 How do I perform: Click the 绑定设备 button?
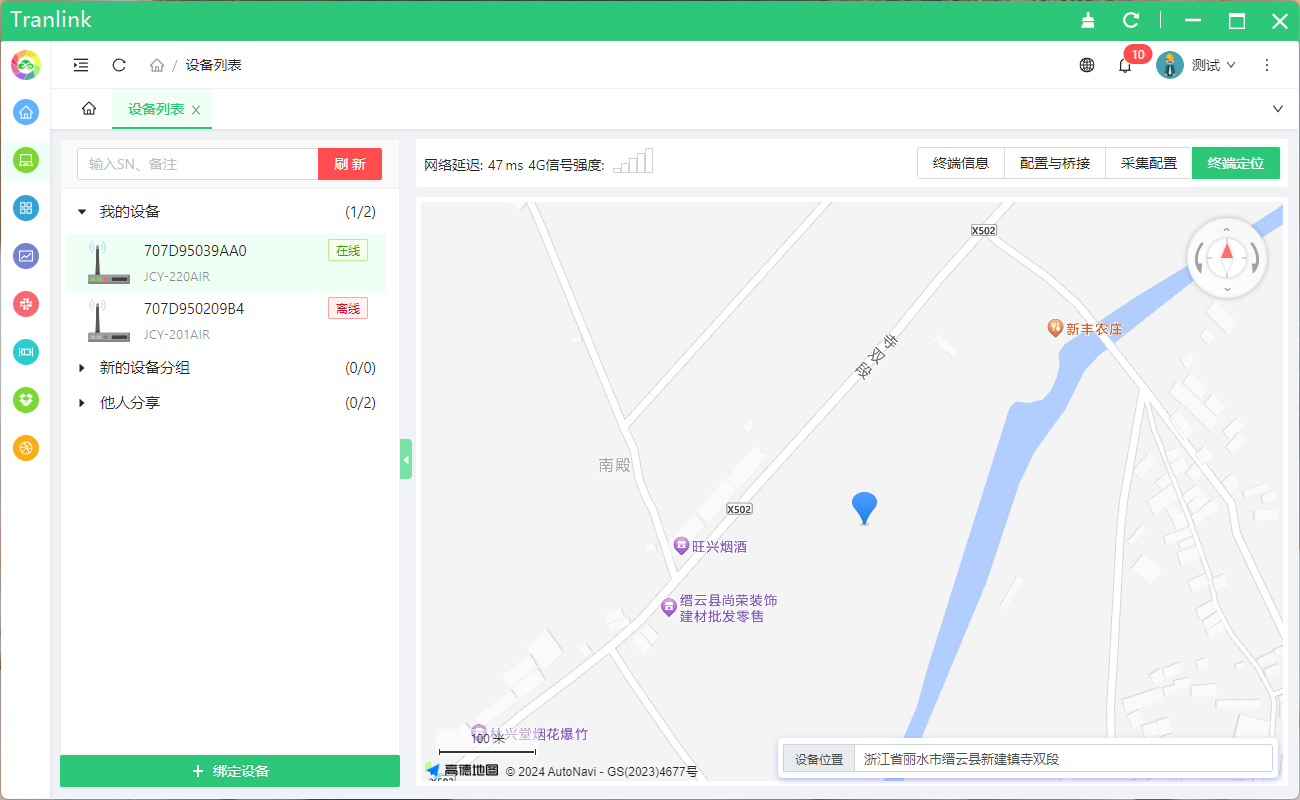(230, 771)
